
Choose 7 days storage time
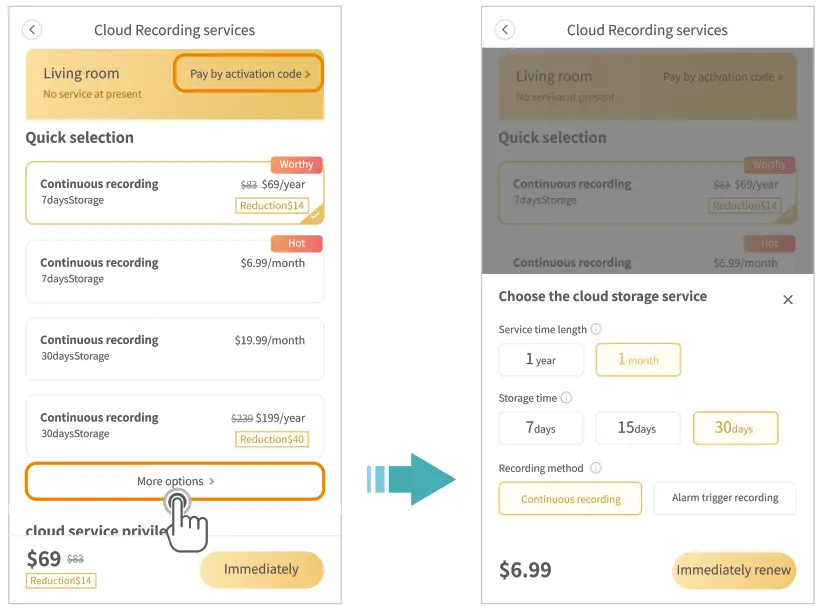(540, 428)
